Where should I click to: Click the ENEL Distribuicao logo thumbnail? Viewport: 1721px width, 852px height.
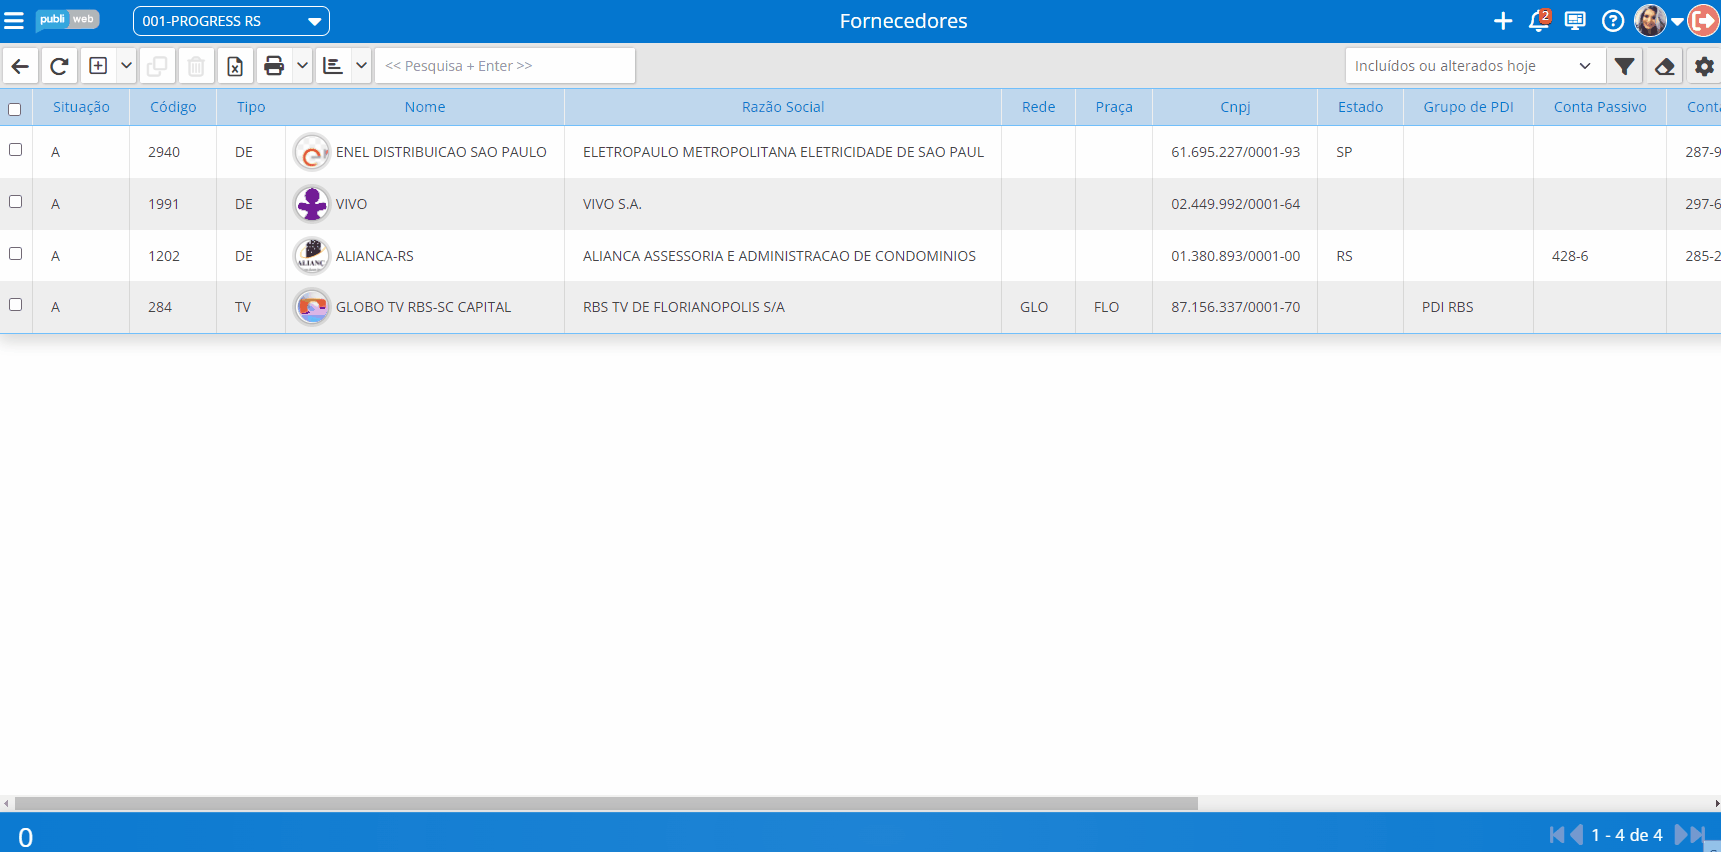312,152
